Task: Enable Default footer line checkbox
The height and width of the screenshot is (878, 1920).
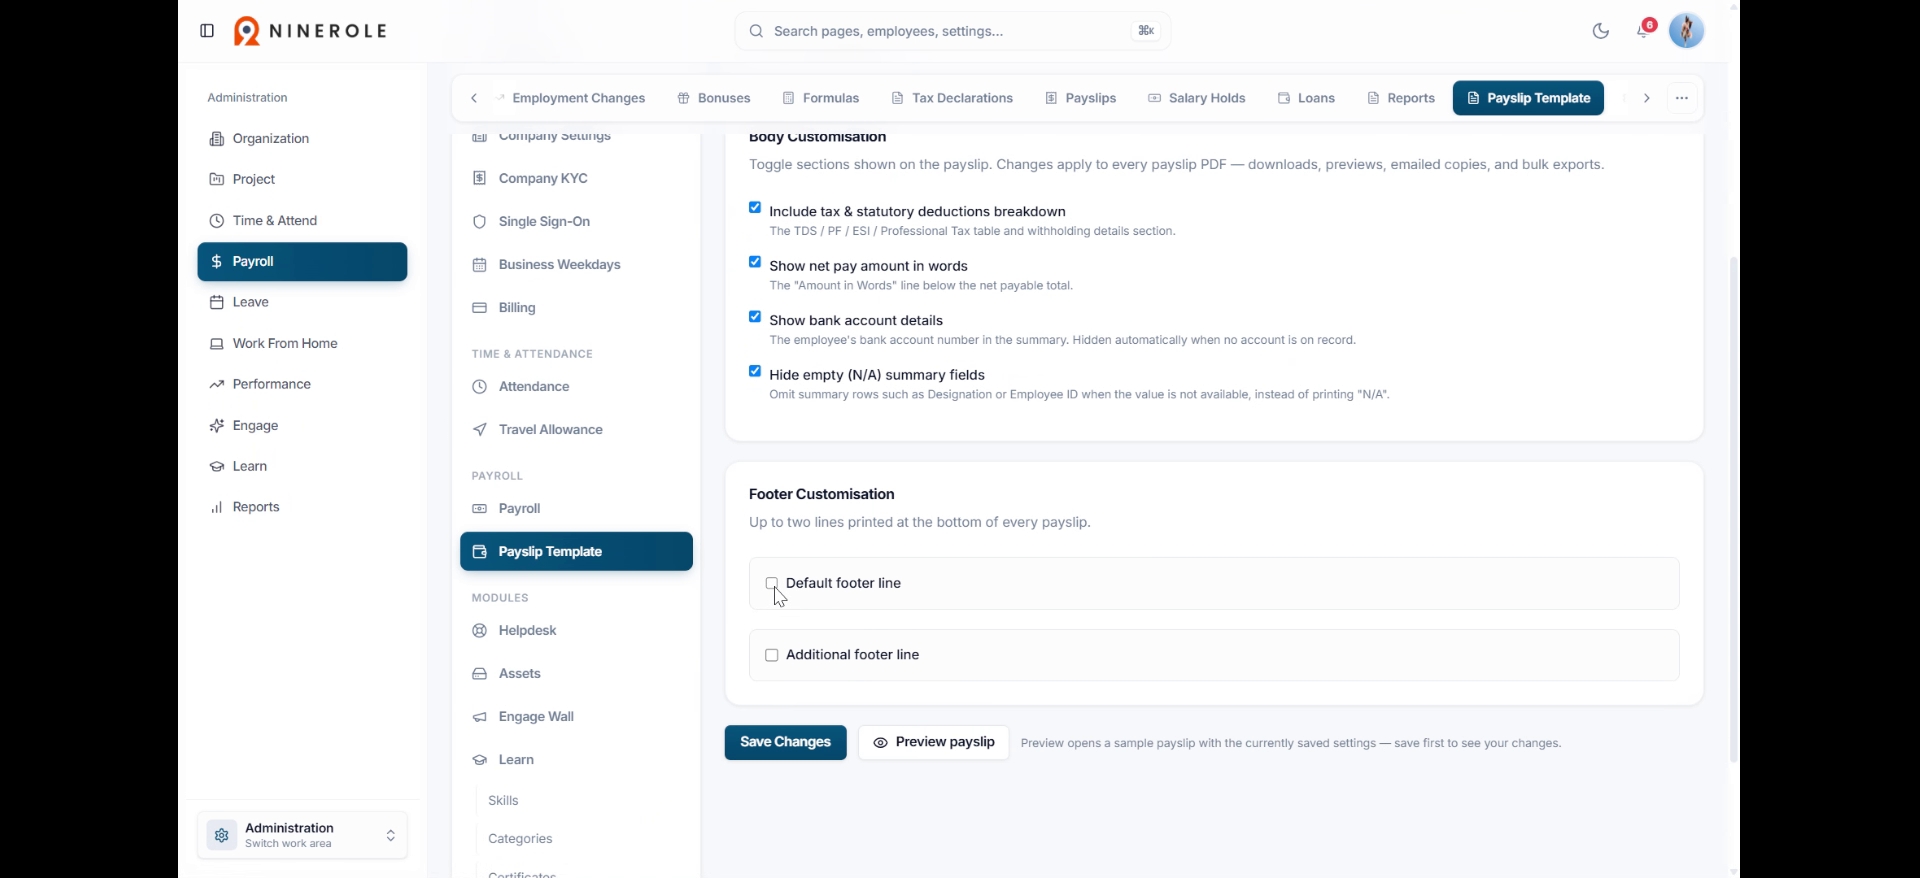Action: [x=772, y=583]
